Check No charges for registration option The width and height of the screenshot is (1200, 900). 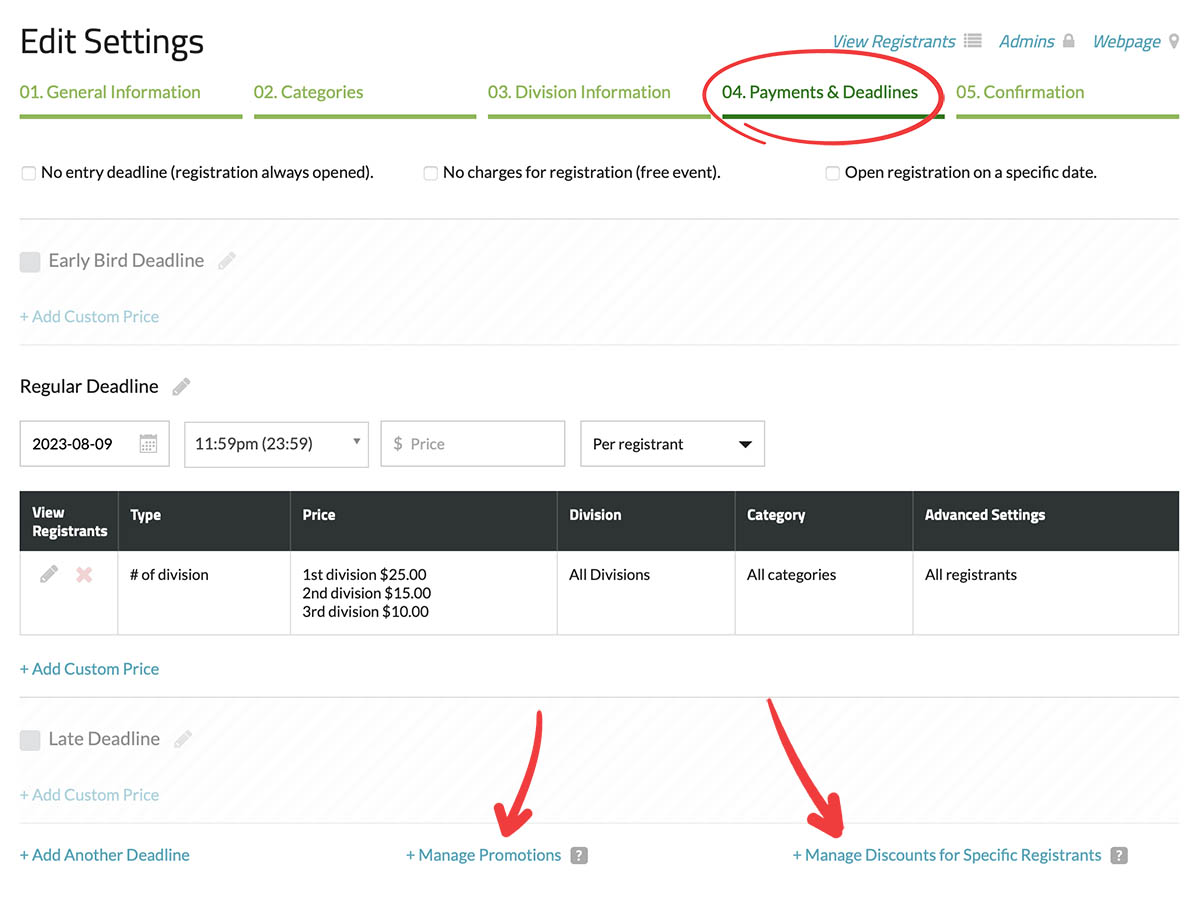pos(431,174)
